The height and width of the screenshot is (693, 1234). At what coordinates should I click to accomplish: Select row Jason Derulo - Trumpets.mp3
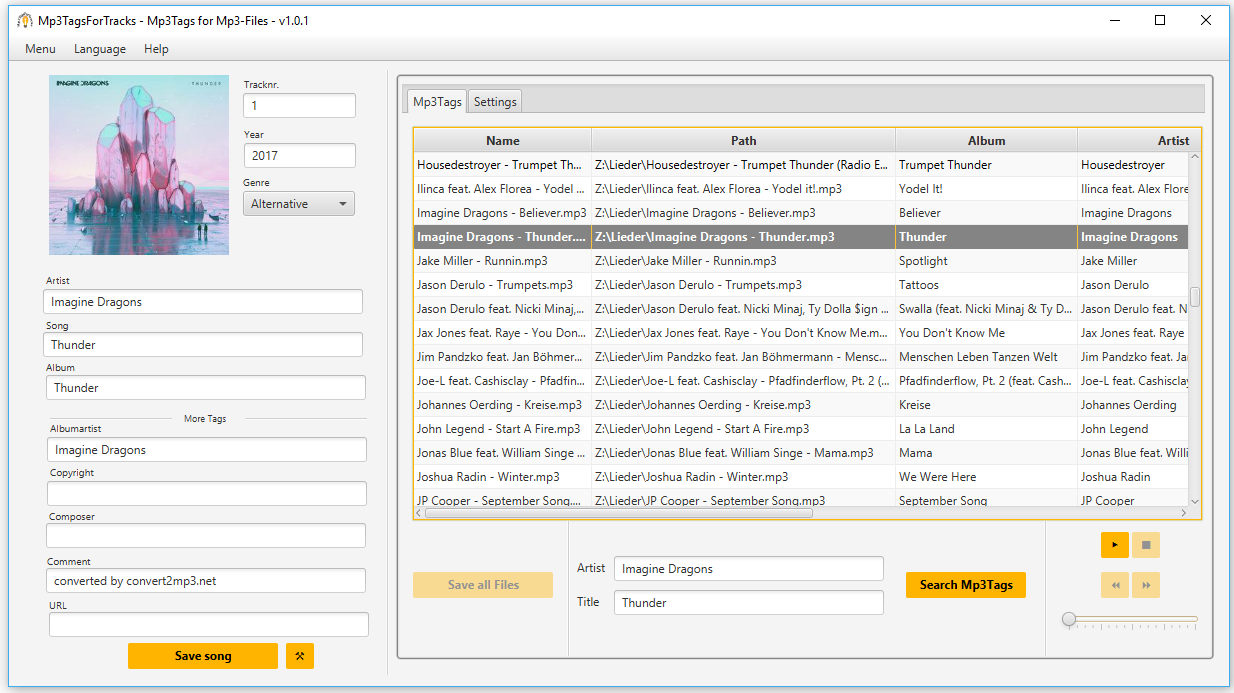coord(801,285)
